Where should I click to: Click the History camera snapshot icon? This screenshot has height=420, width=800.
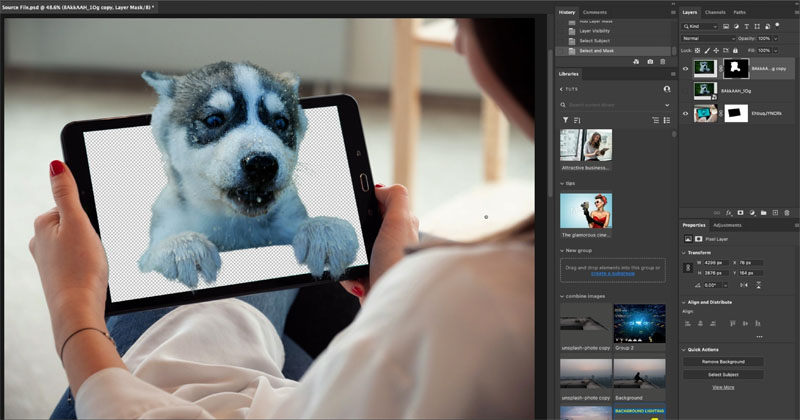650,62
